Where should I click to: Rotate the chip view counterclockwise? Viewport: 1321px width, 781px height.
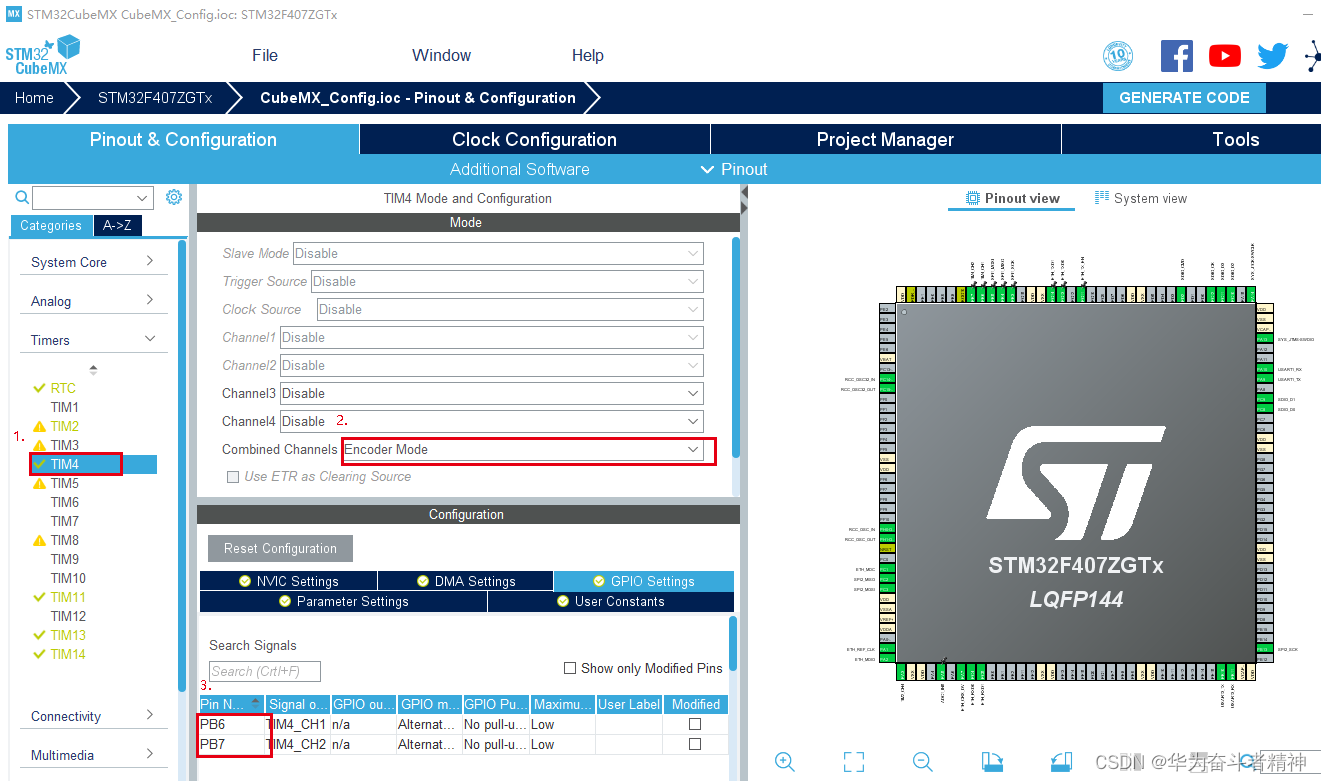[1061, 762]
